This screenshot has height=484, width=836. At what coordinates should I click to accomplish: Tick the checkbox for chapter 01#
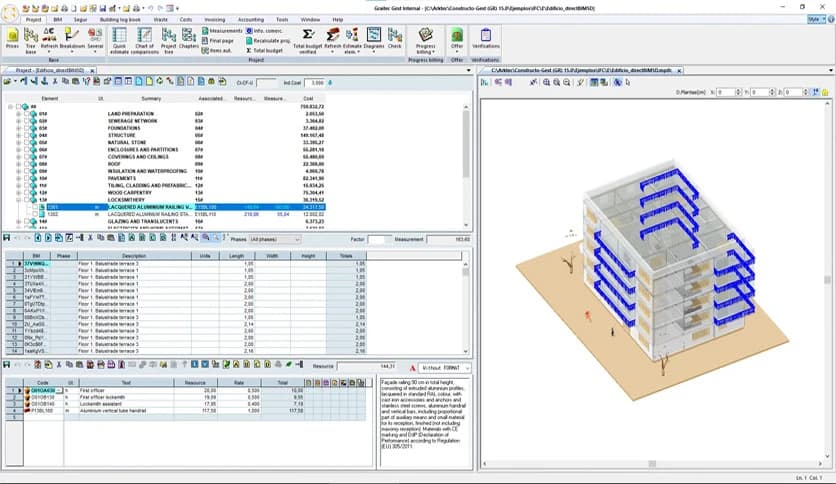27,114
